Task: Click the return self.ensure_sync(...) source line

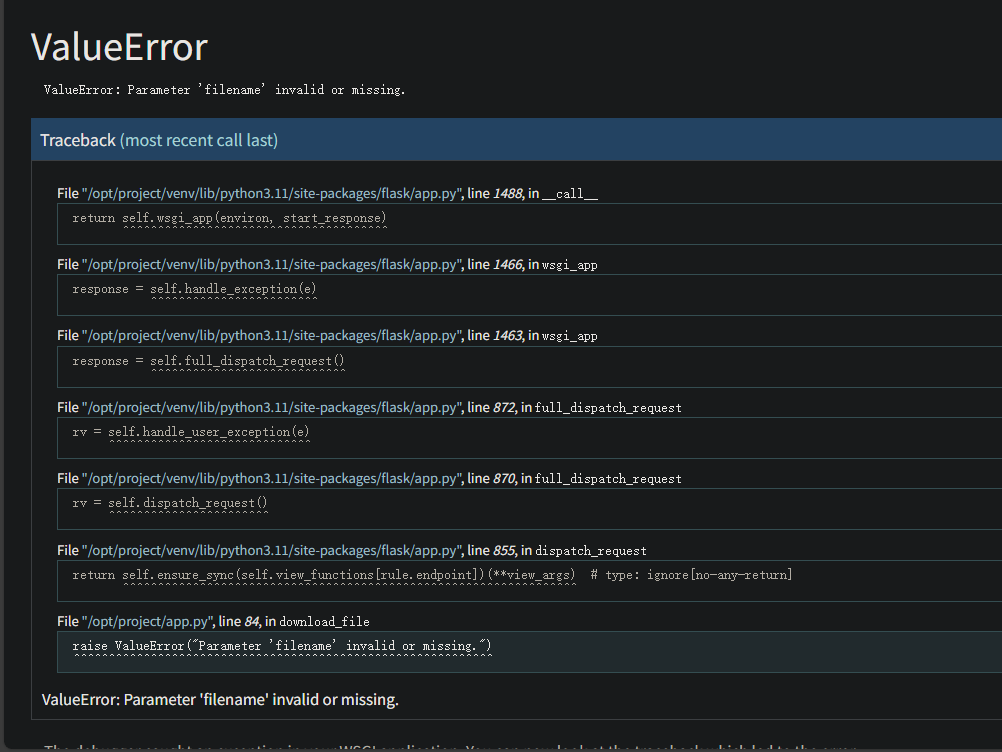Action: click(323, 575)
